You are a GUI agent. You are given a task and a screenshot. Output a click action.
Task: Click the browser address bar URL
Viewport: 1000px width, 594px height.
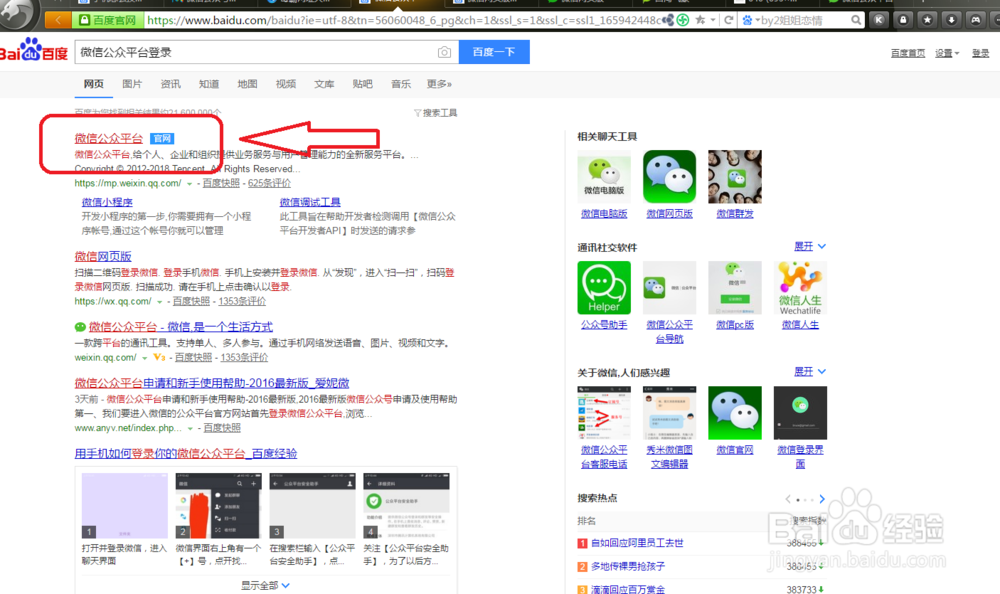404,20
